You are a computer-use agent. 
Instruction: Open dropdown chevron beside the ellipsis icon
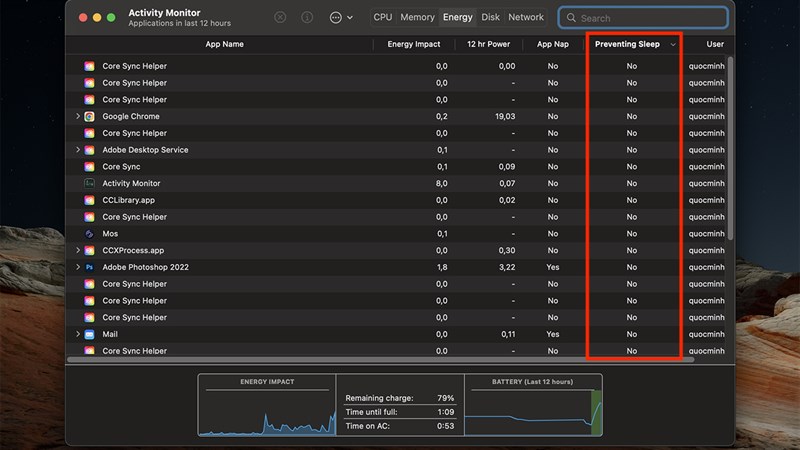[350, 18]
